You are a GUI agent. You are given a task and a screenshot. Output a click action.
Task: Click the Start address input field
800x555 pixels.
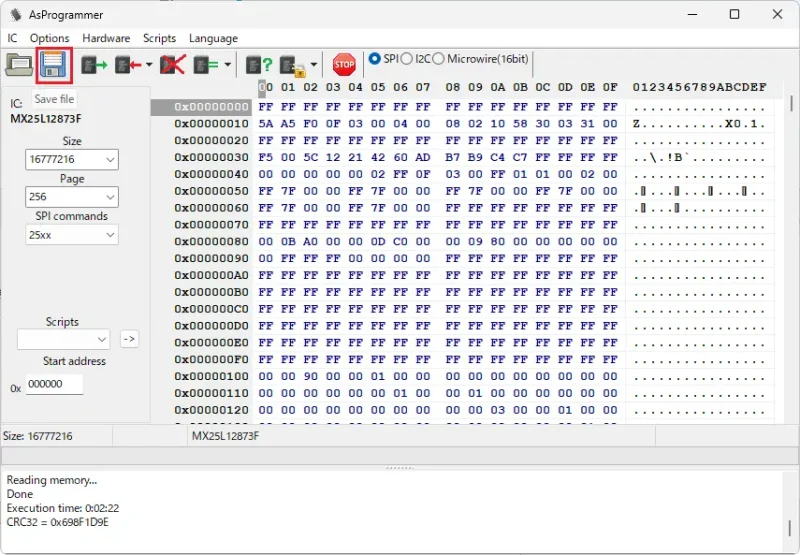coord(54,384)
